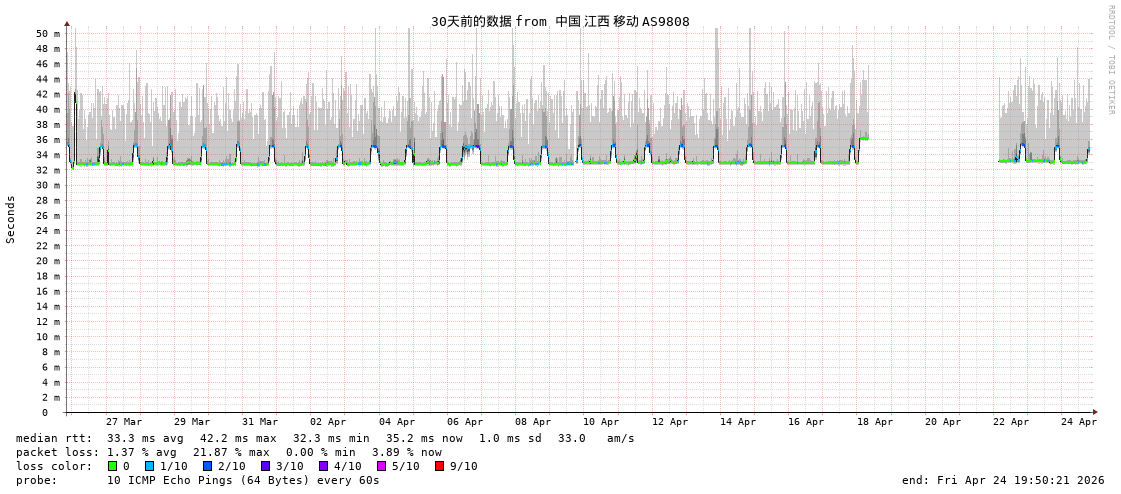
Task: Click the 24 Apr date label
Action: pos(1079,422)
